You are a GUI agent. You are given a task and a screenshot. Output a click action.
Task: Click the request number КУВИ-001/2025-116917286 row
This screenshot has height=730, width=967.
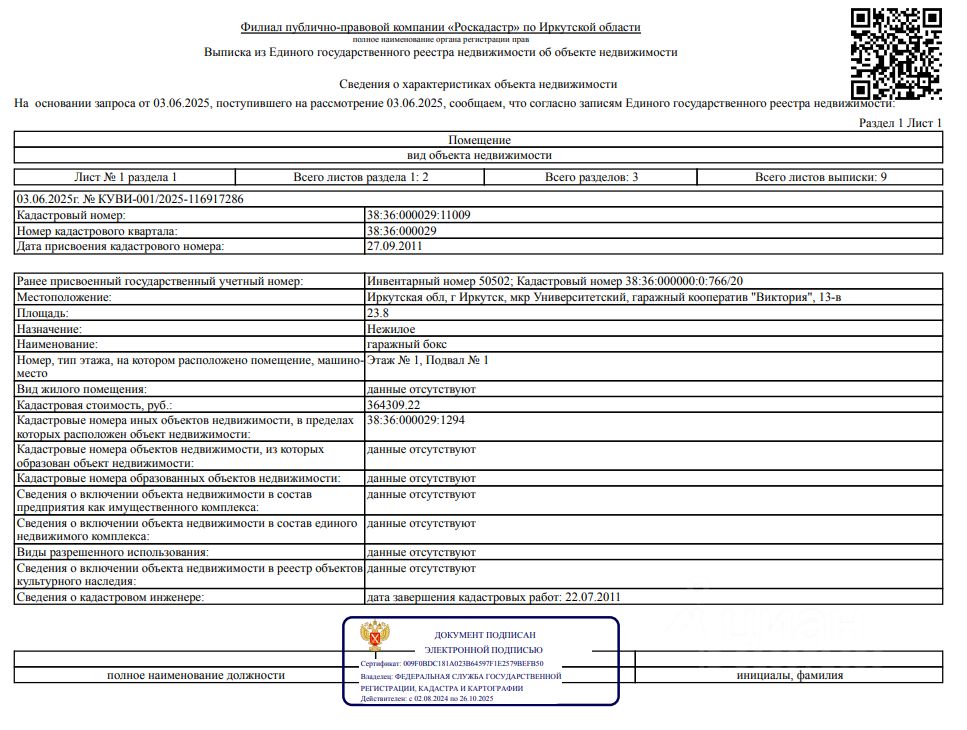point(478,199)
